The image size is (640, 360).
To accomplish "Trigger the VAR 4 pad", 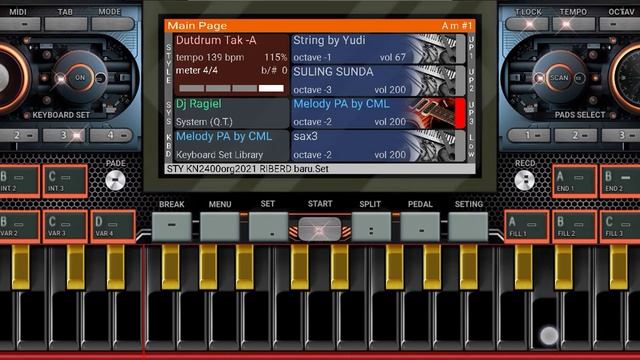I will 113,227.
